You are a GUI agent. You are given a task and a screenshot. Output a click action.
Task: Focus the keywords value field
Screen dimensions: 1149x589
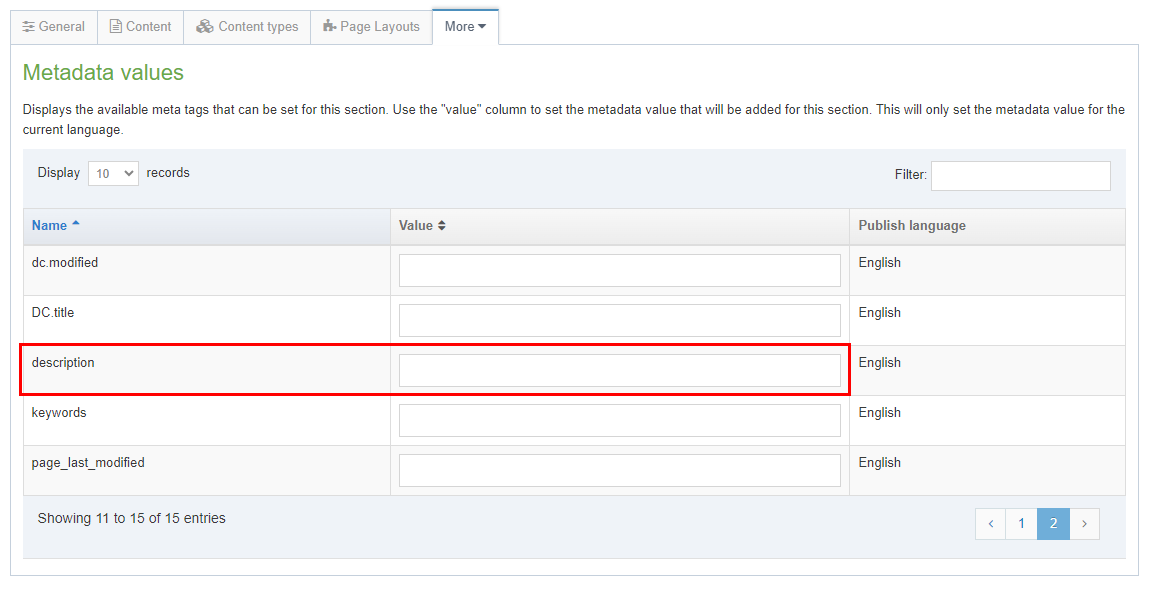point(620,421)
